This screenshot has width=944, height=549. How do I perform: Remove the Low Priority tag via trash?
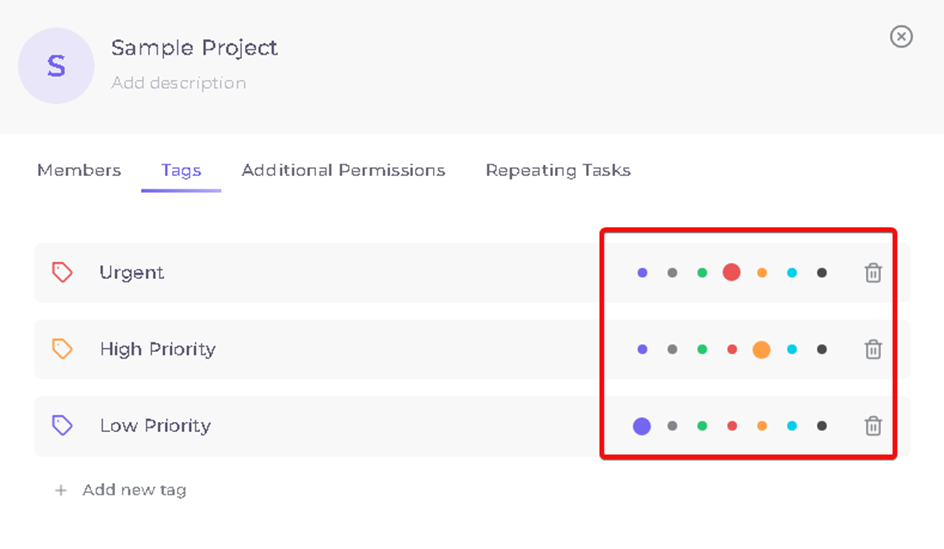[873, 426]
